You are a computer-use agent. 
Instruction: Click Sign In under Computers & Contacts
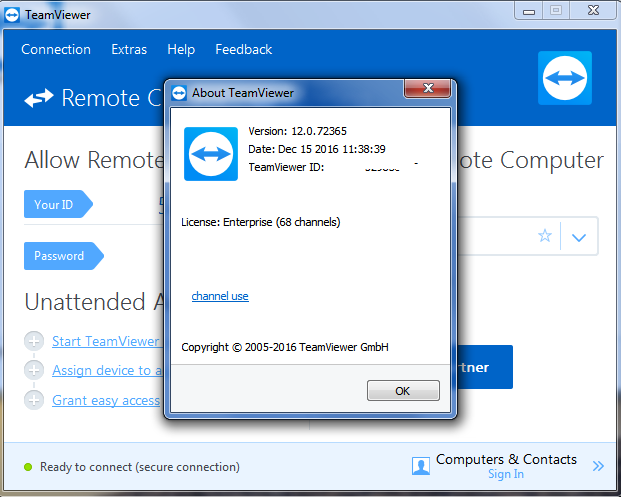click(x=506, y=474)
